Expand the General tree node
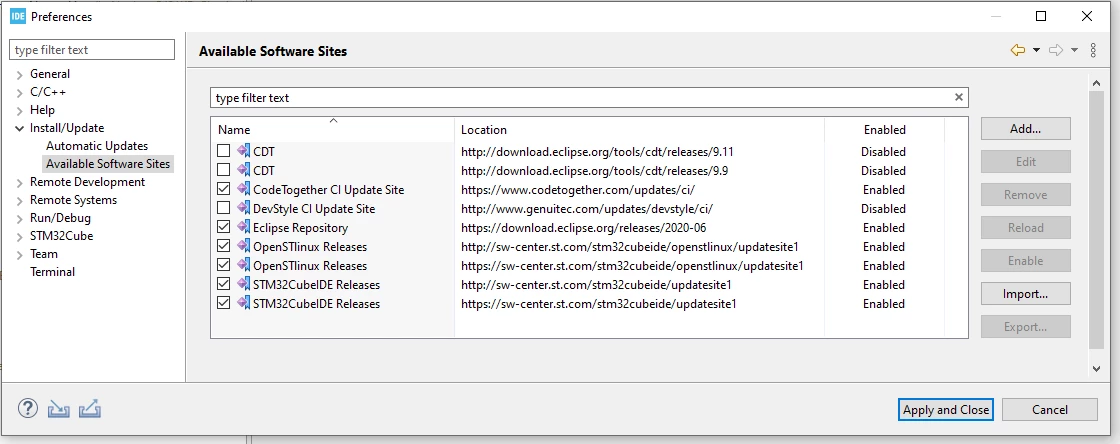Image resolution: width=1120 pixels, height=444 pixels. [x=19, y=74]
